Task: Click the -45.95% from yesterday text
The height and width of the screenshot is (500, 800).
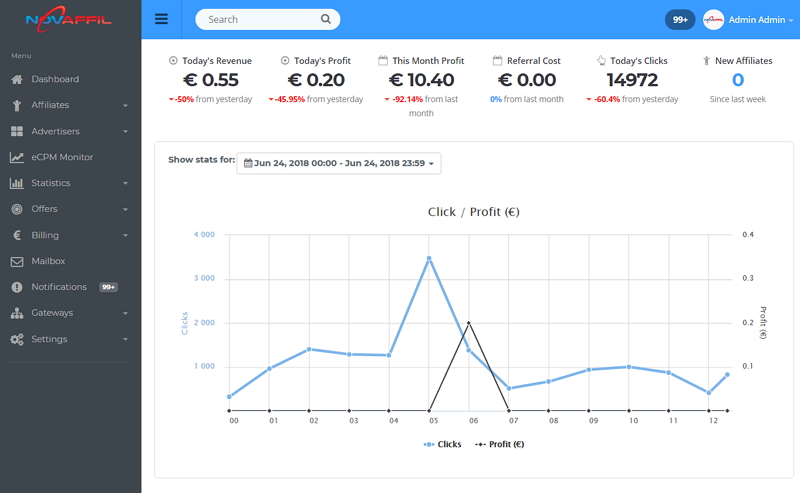Action: pos(316,99)
